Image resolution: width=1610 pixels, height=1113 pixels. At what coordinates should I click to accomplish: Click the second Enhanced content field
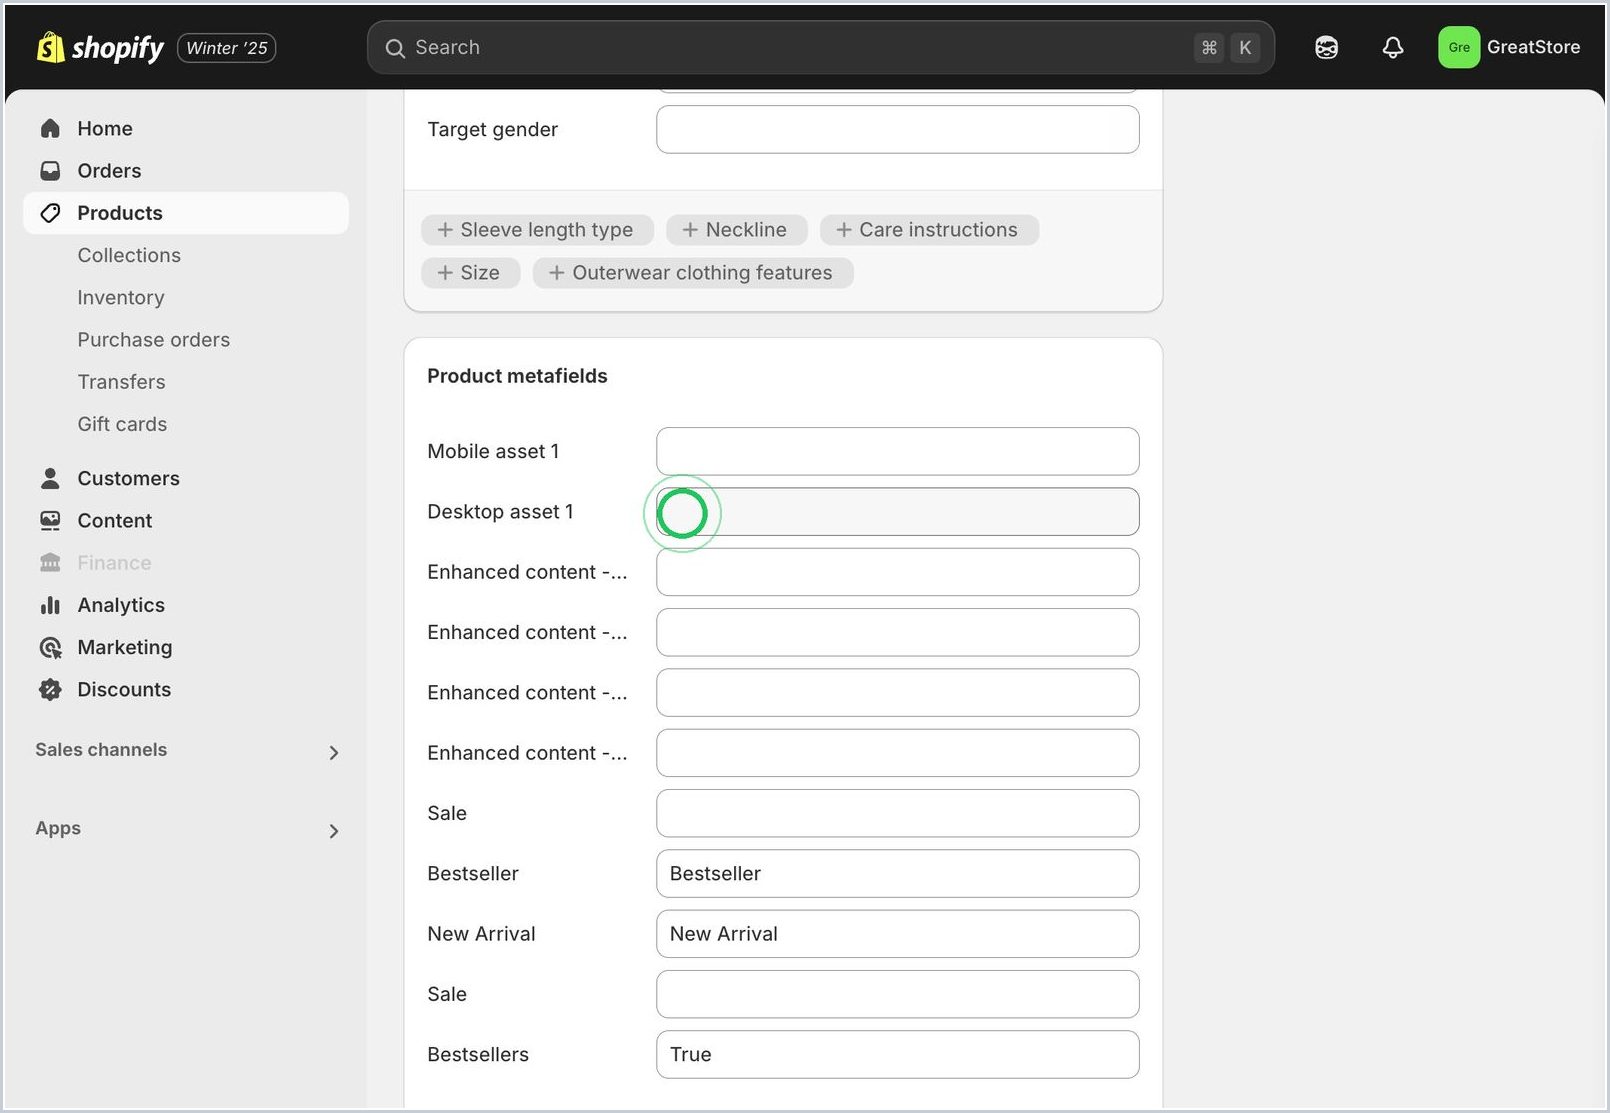pyautogui.click(x=897, y=632)
